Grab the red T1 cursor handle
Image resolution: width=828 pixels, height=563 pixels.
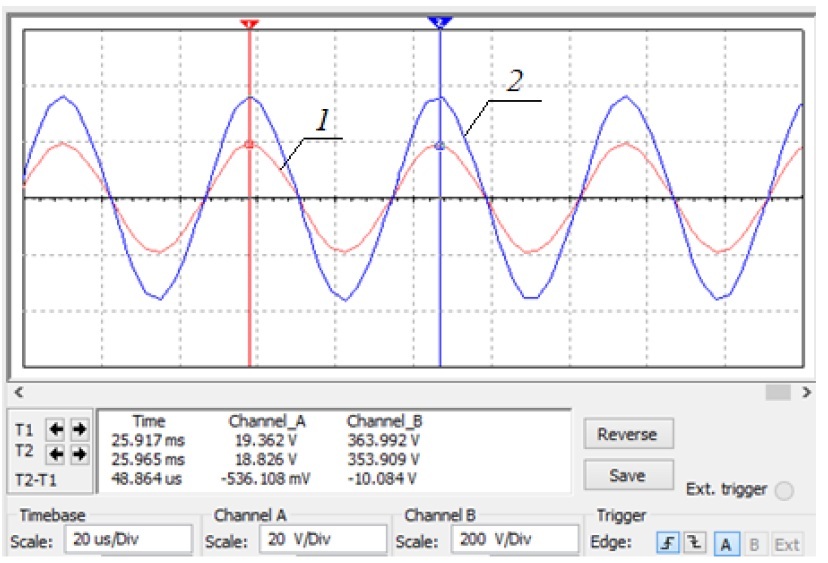click(x=250, y=22)
